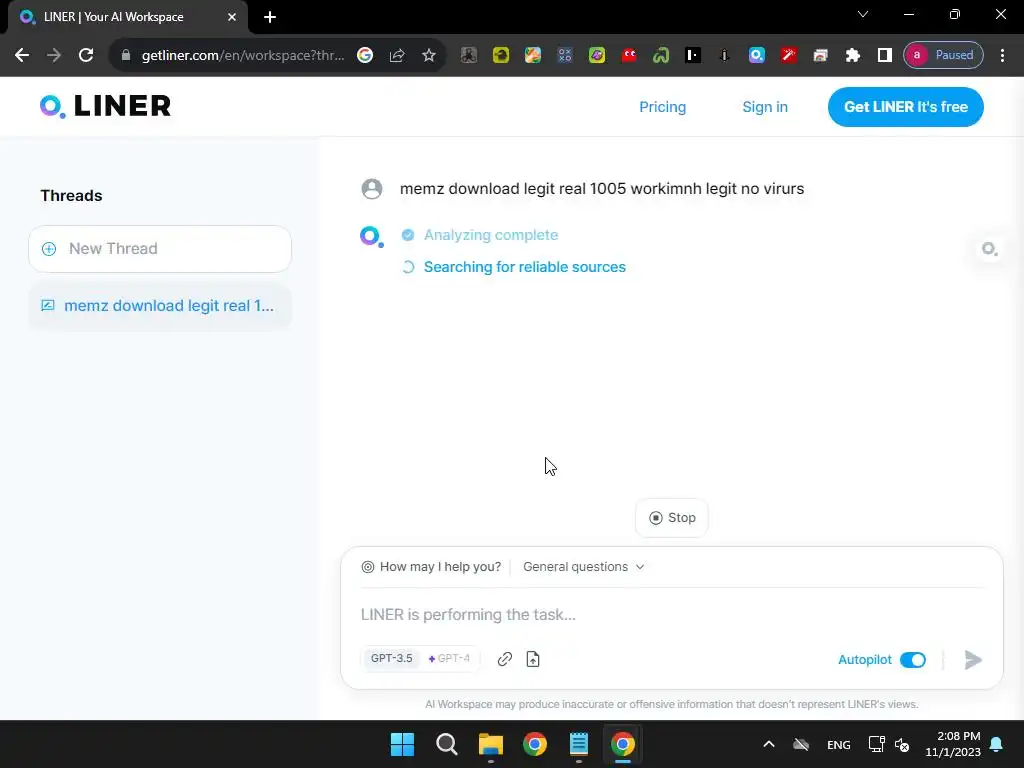Click the 2:08 PM clock
The width and height of the screenshot is (1024, 768).
pos(953,744)
